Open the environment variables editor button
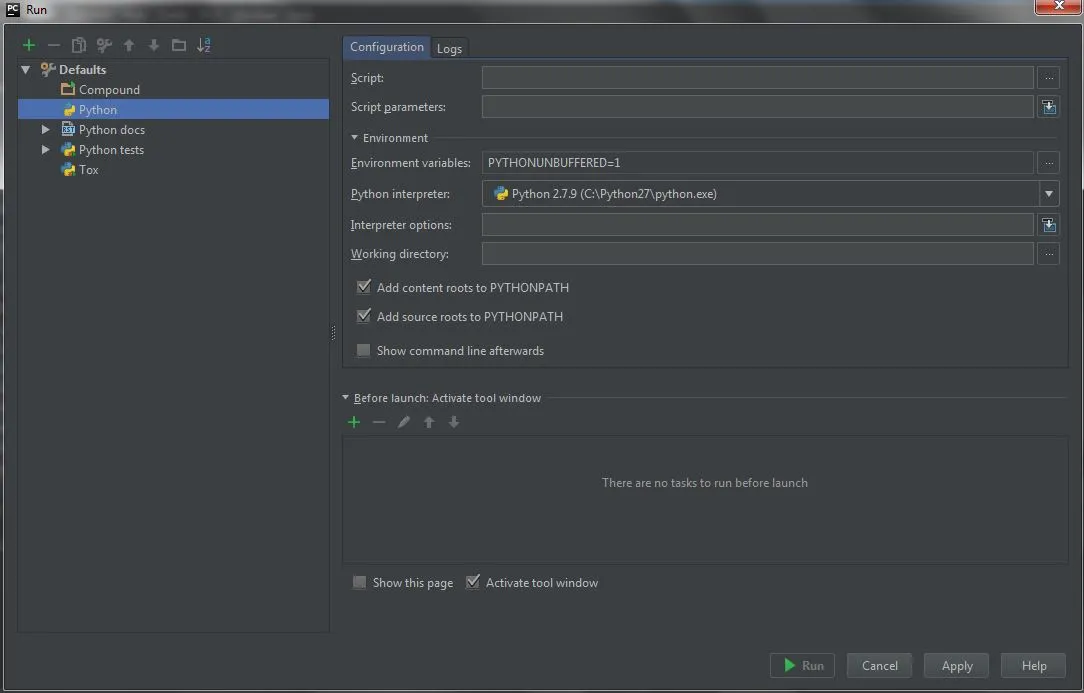 pos(1049,163)
